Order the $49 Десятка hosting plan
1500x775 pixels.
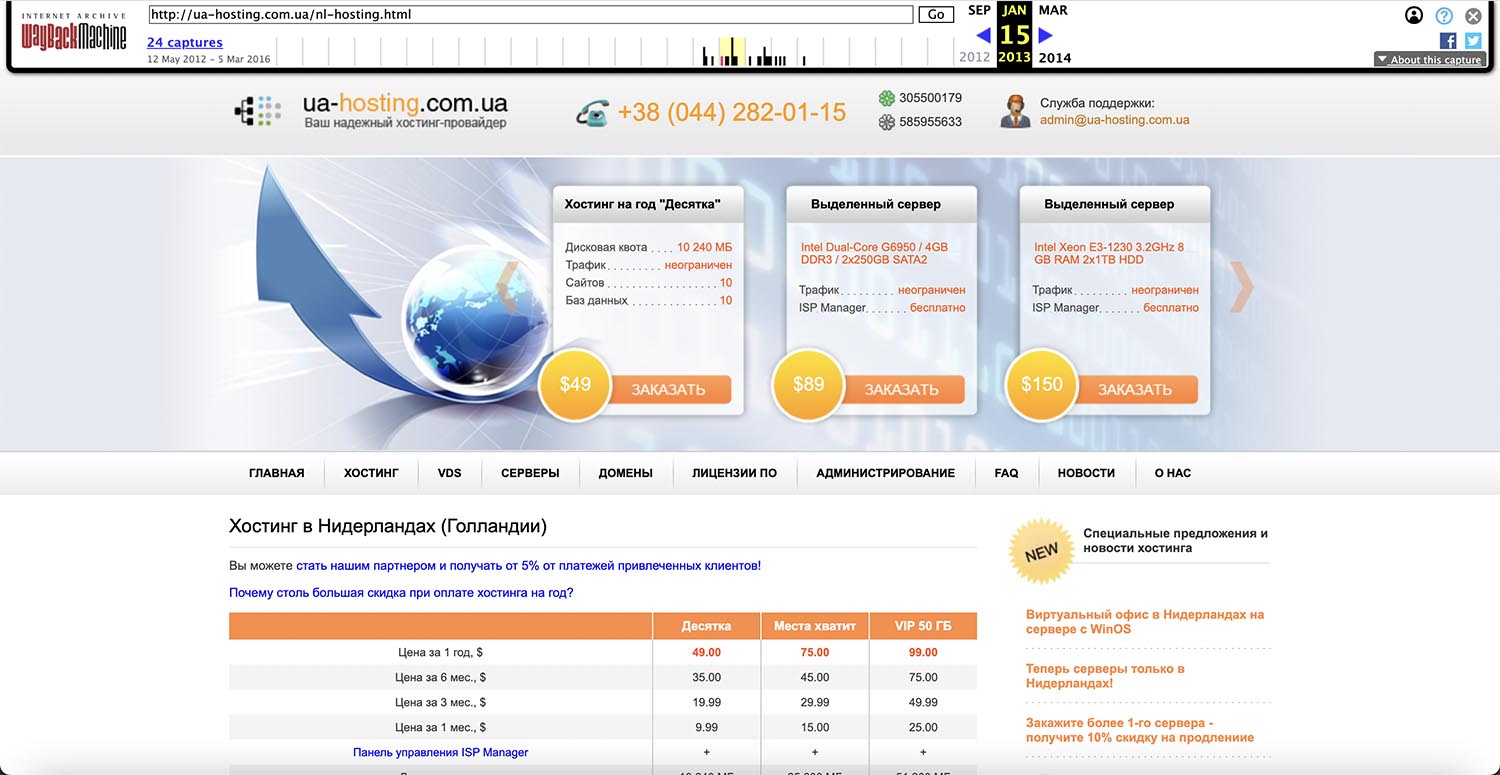[668, 389]
